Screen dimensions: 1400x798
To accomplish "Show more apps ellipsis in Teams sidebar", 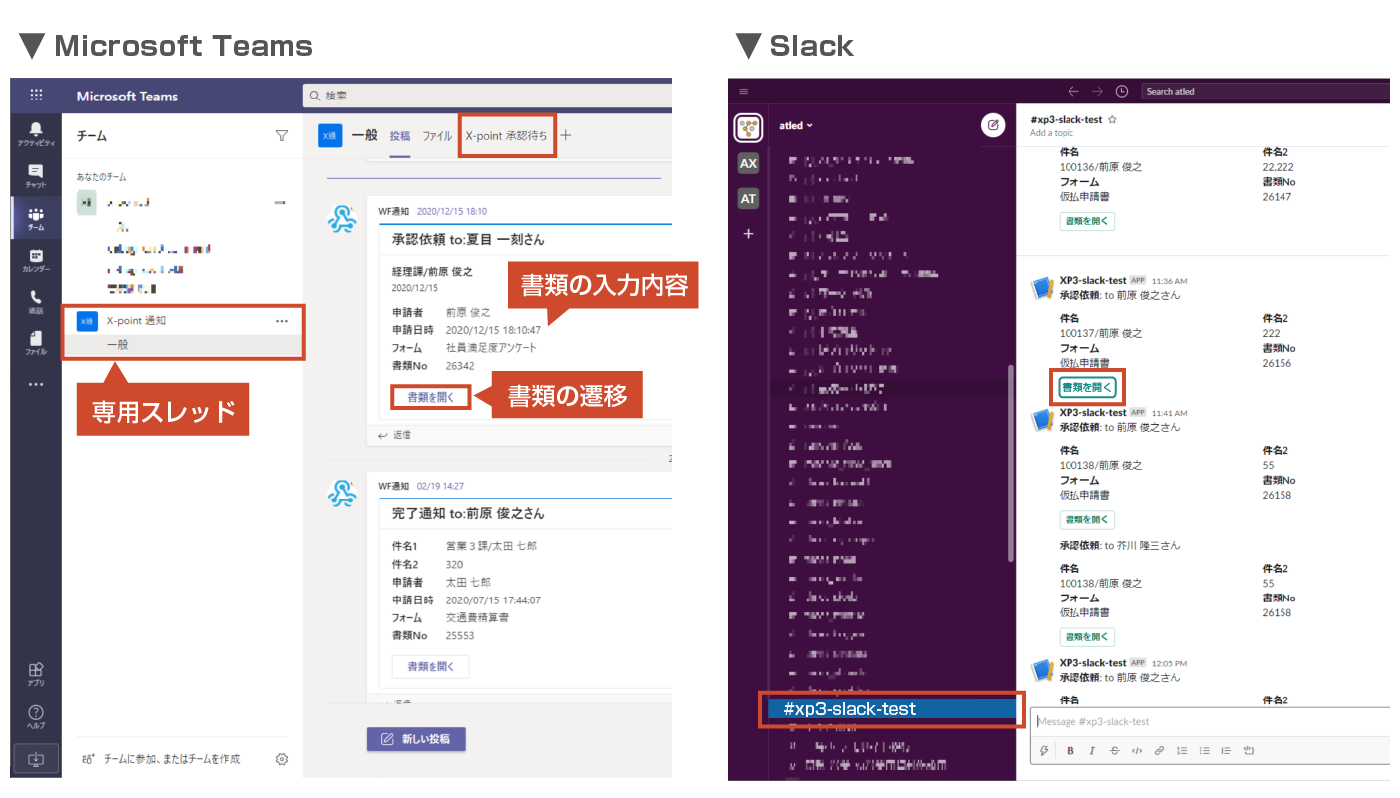I will [36, 384].
